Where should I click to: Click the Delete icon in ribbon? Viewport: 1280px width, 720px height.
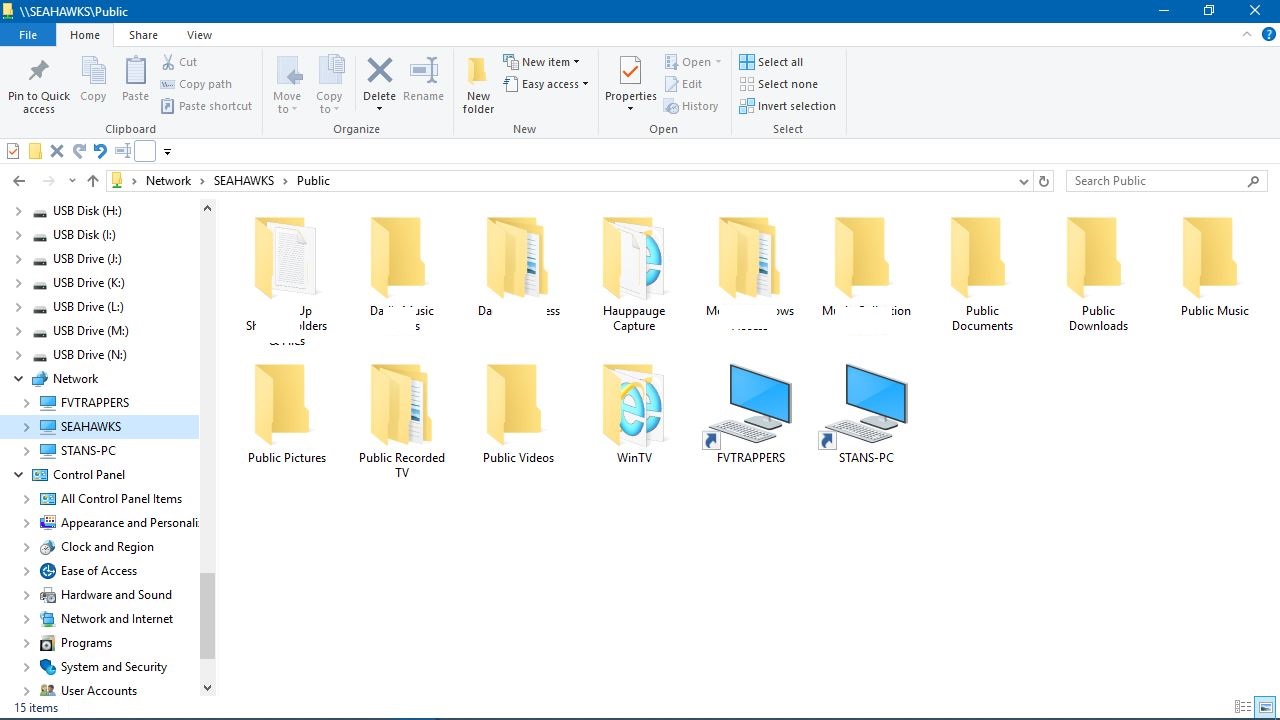(x=379, y=71)
